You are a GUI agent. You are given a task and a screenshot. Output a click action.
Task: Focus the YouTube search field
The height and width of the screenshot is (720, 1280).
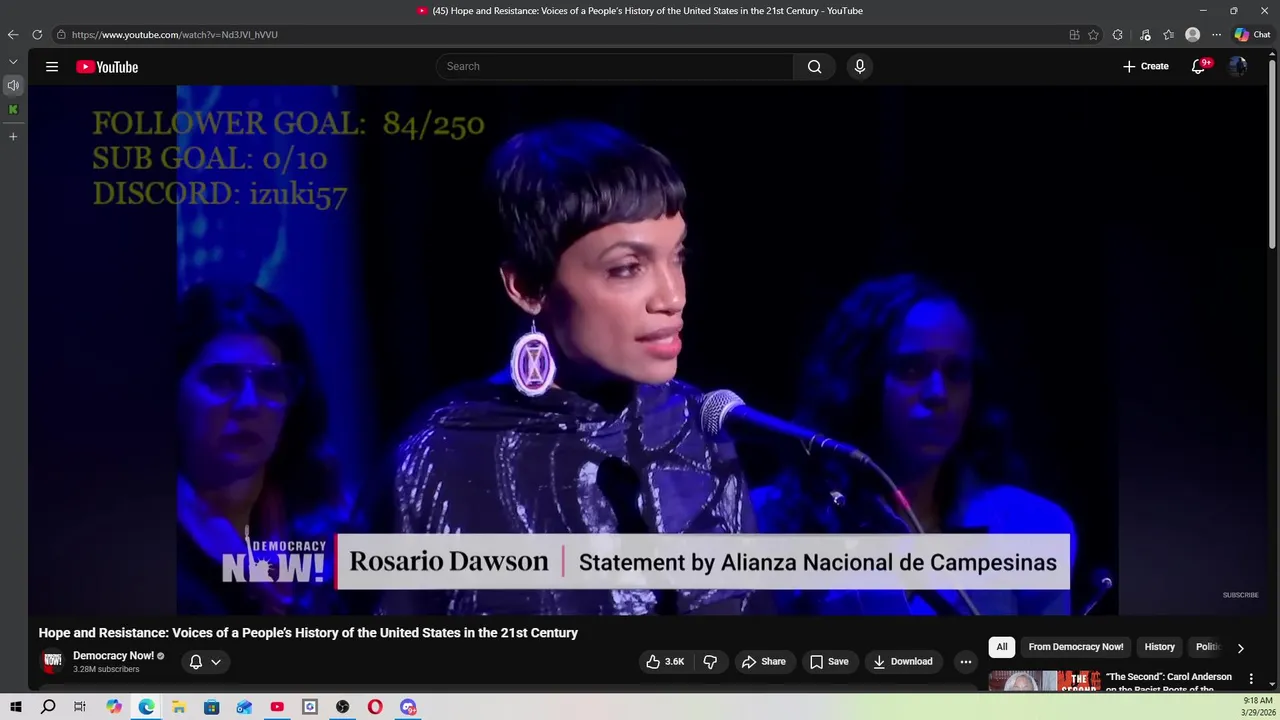(x=615, y=66)
